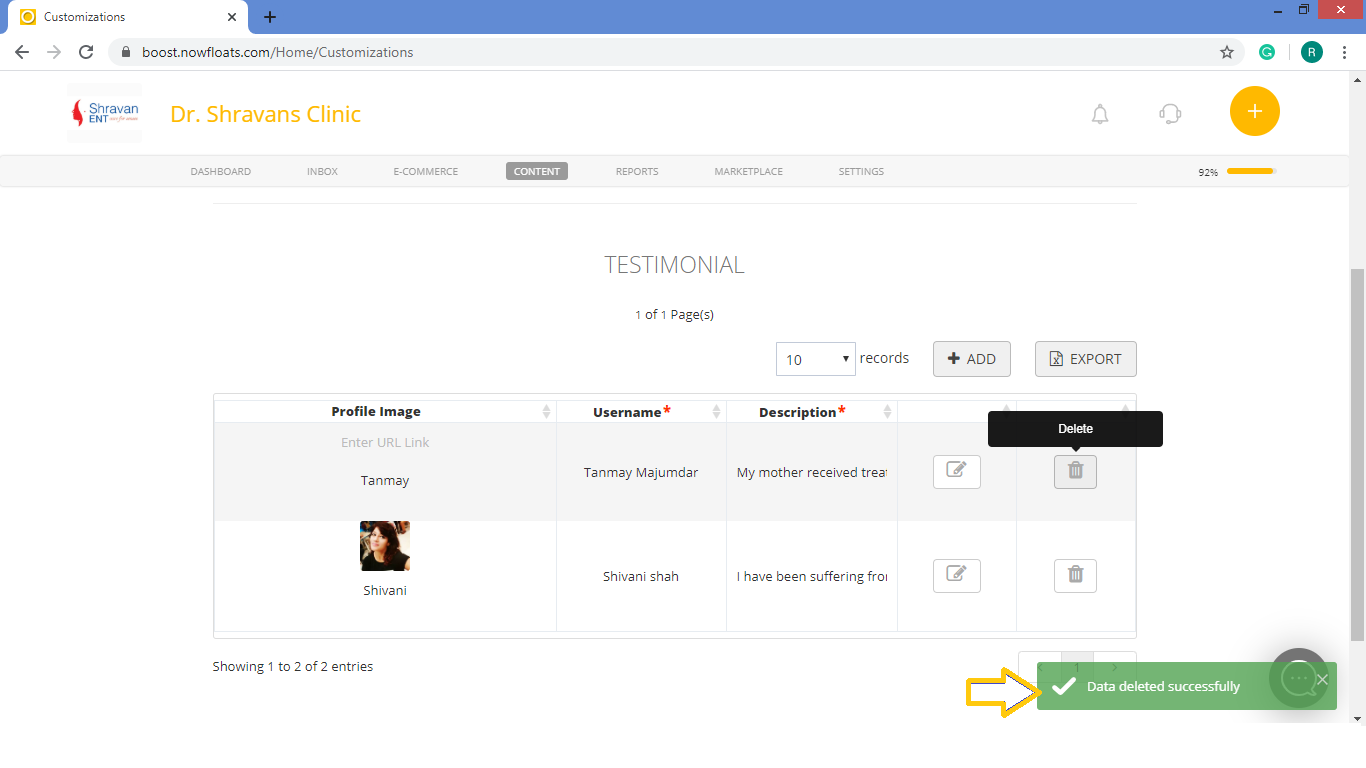Open the Chrome profile avatar R
Viewport: 1366px width, 768px height.
pos(1312,52)
